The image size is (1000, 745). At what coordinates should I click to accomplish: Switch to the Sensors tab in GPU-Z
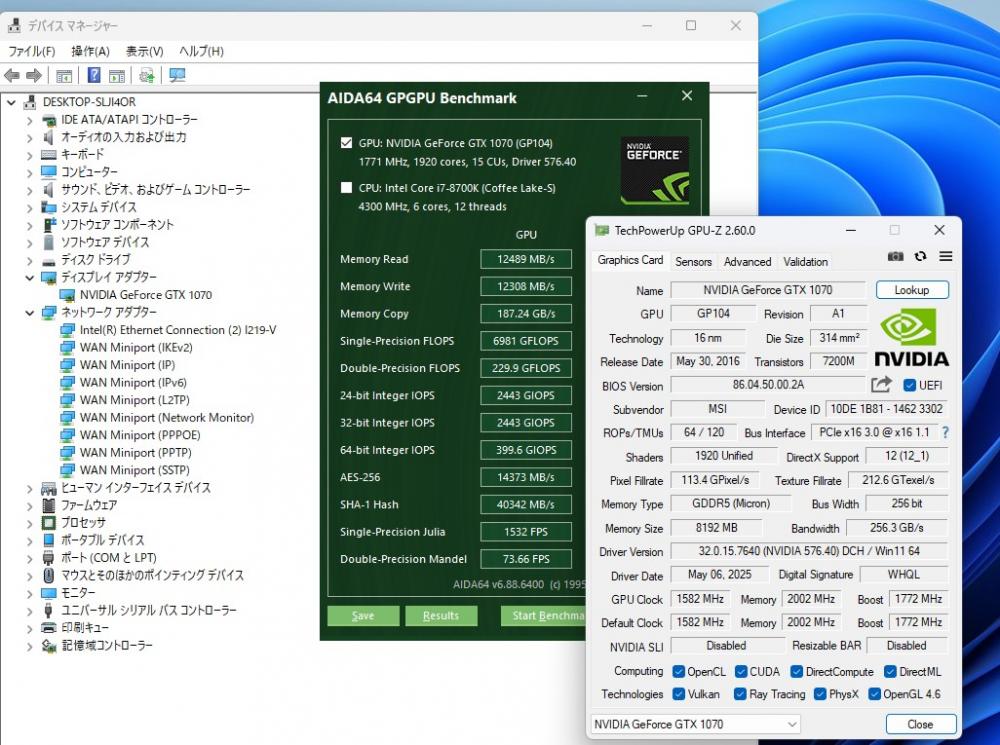[x=693, y=262]
